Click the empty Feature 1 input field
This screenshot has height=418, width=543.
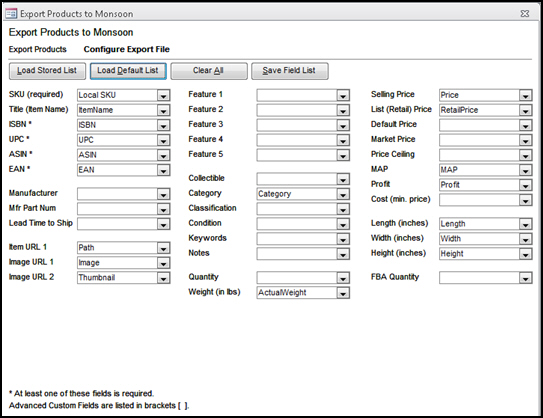(297, 95)
